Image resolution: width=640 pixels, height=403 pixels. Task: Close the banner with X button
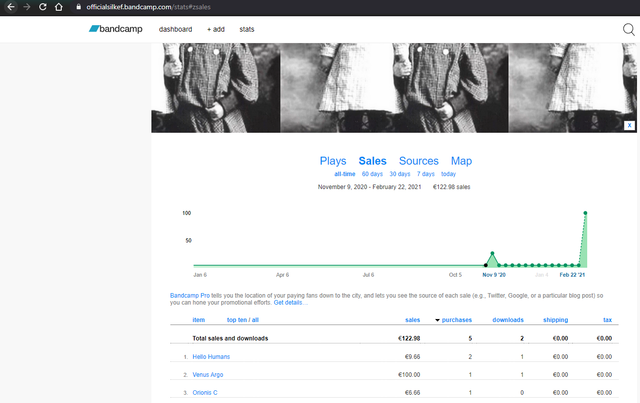click(629, 125)
